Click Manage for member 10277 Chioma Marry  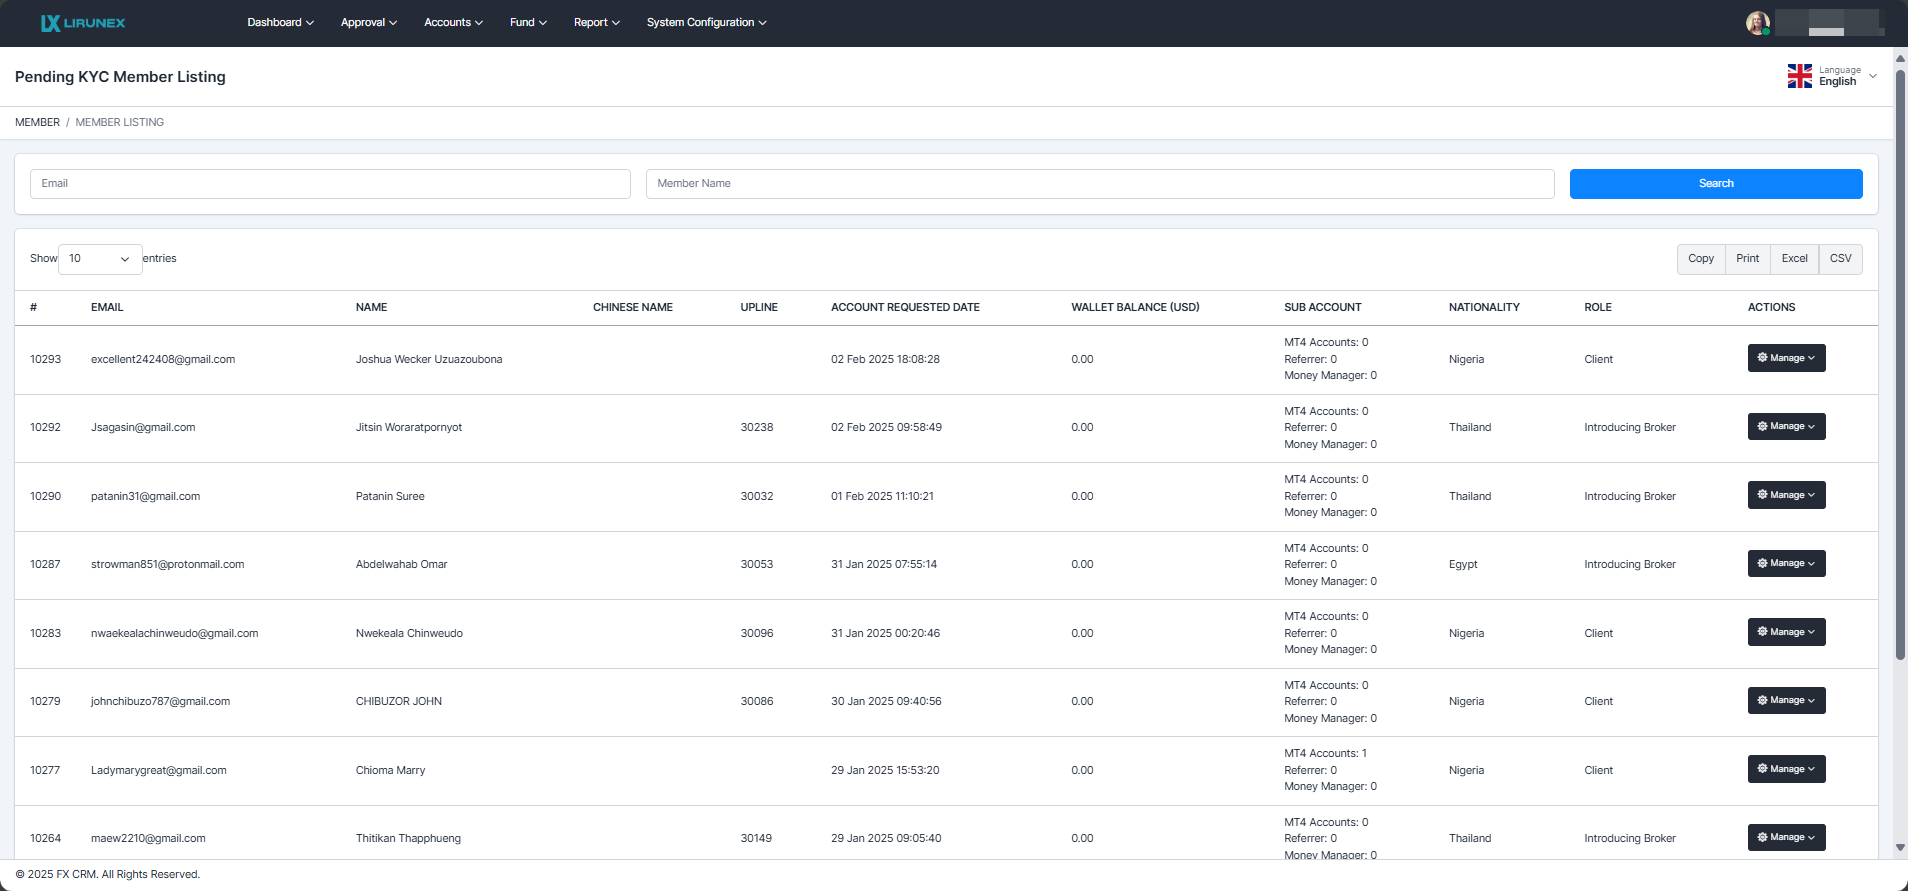coord(1786,769)
